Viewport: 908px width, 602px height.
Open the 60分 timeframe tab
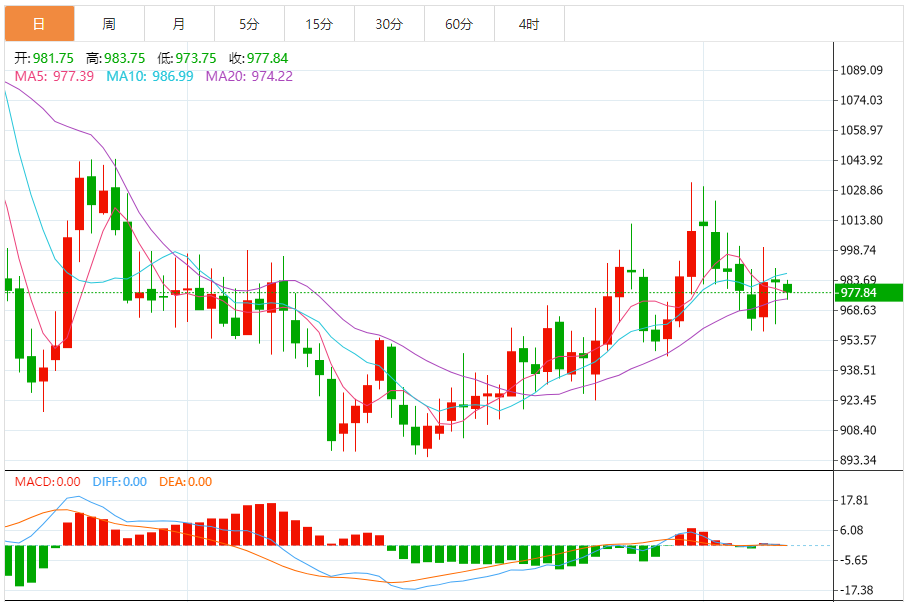(460, 24)
